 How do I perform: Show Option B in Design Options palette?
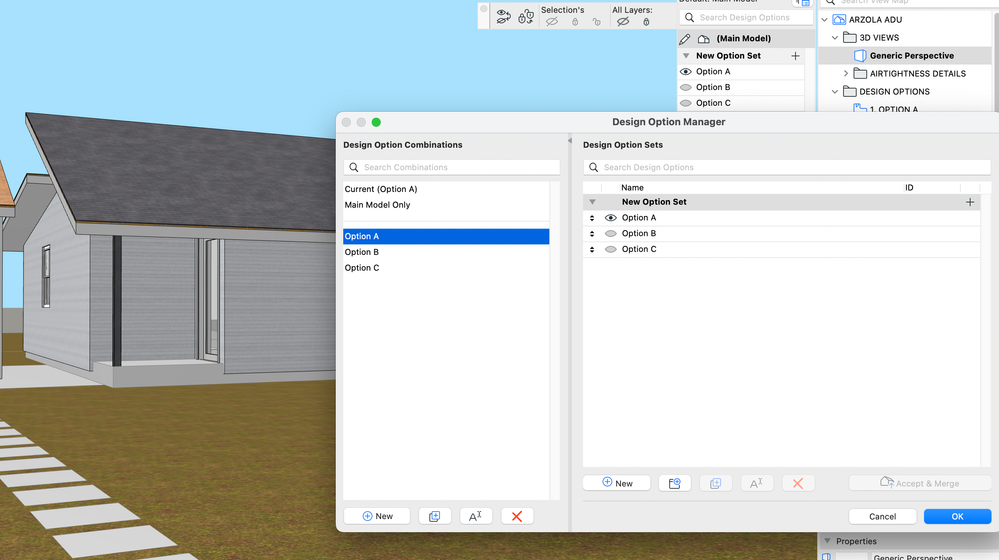686,87
